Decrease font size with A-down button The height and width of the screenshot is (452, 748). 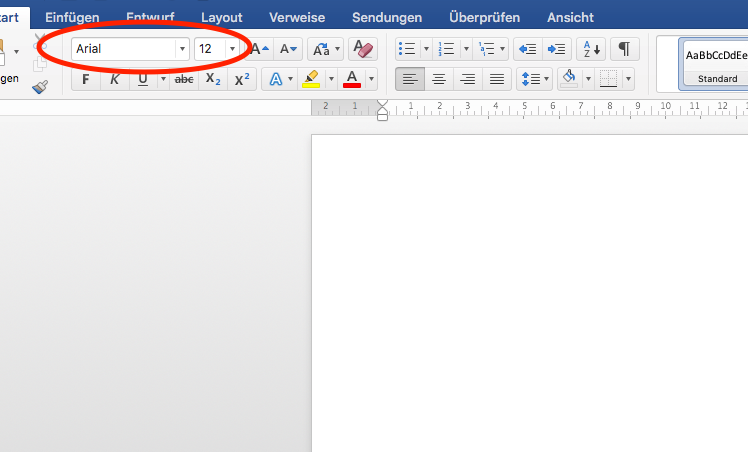tap(288, 49)
